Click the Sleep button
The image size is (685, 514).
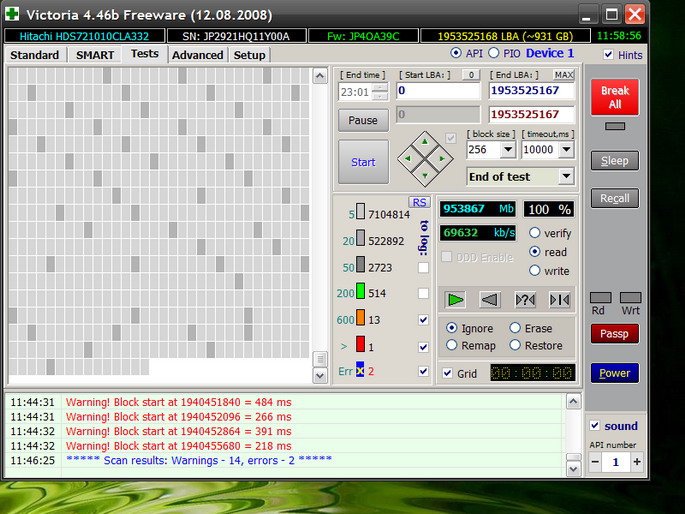(615, 161)
